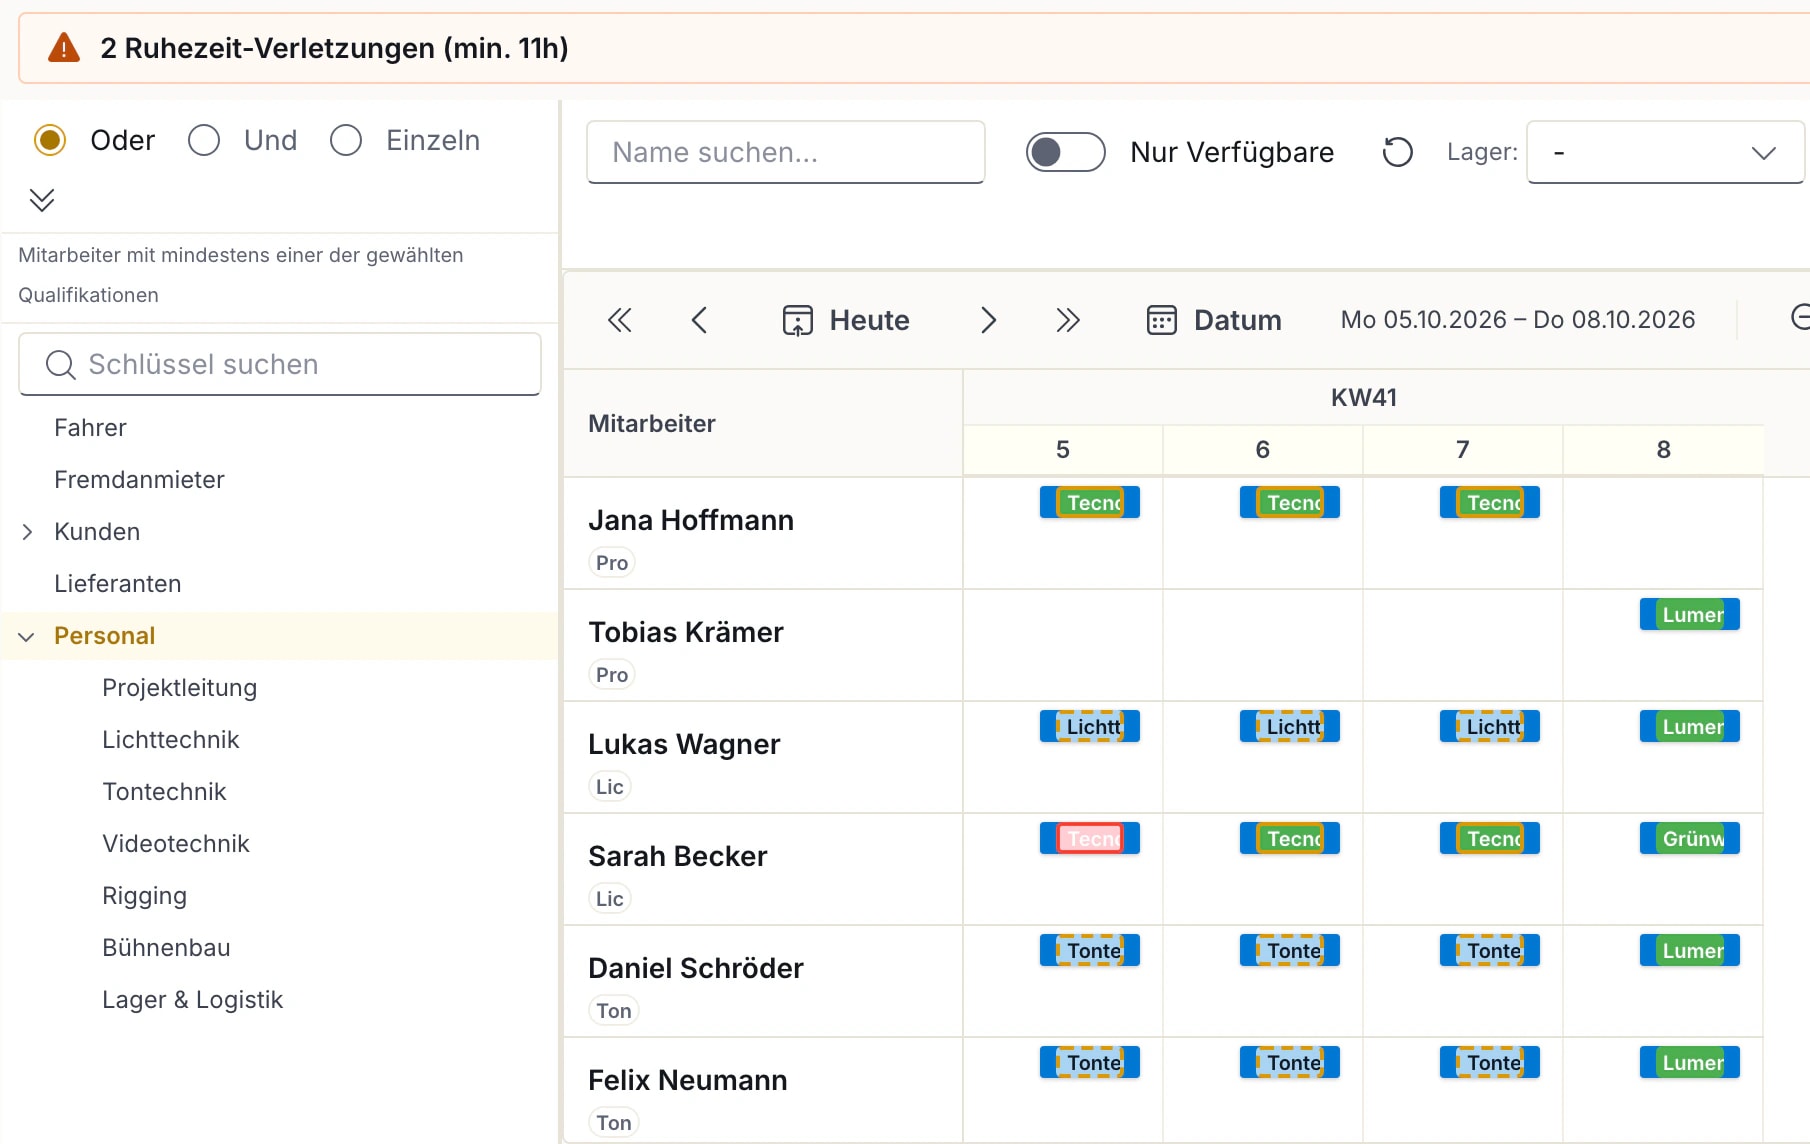1810x1144 pixels.
Task: Open the Datum calendar picker icon
Action: pyautogui.click(x=1161, y=320)
